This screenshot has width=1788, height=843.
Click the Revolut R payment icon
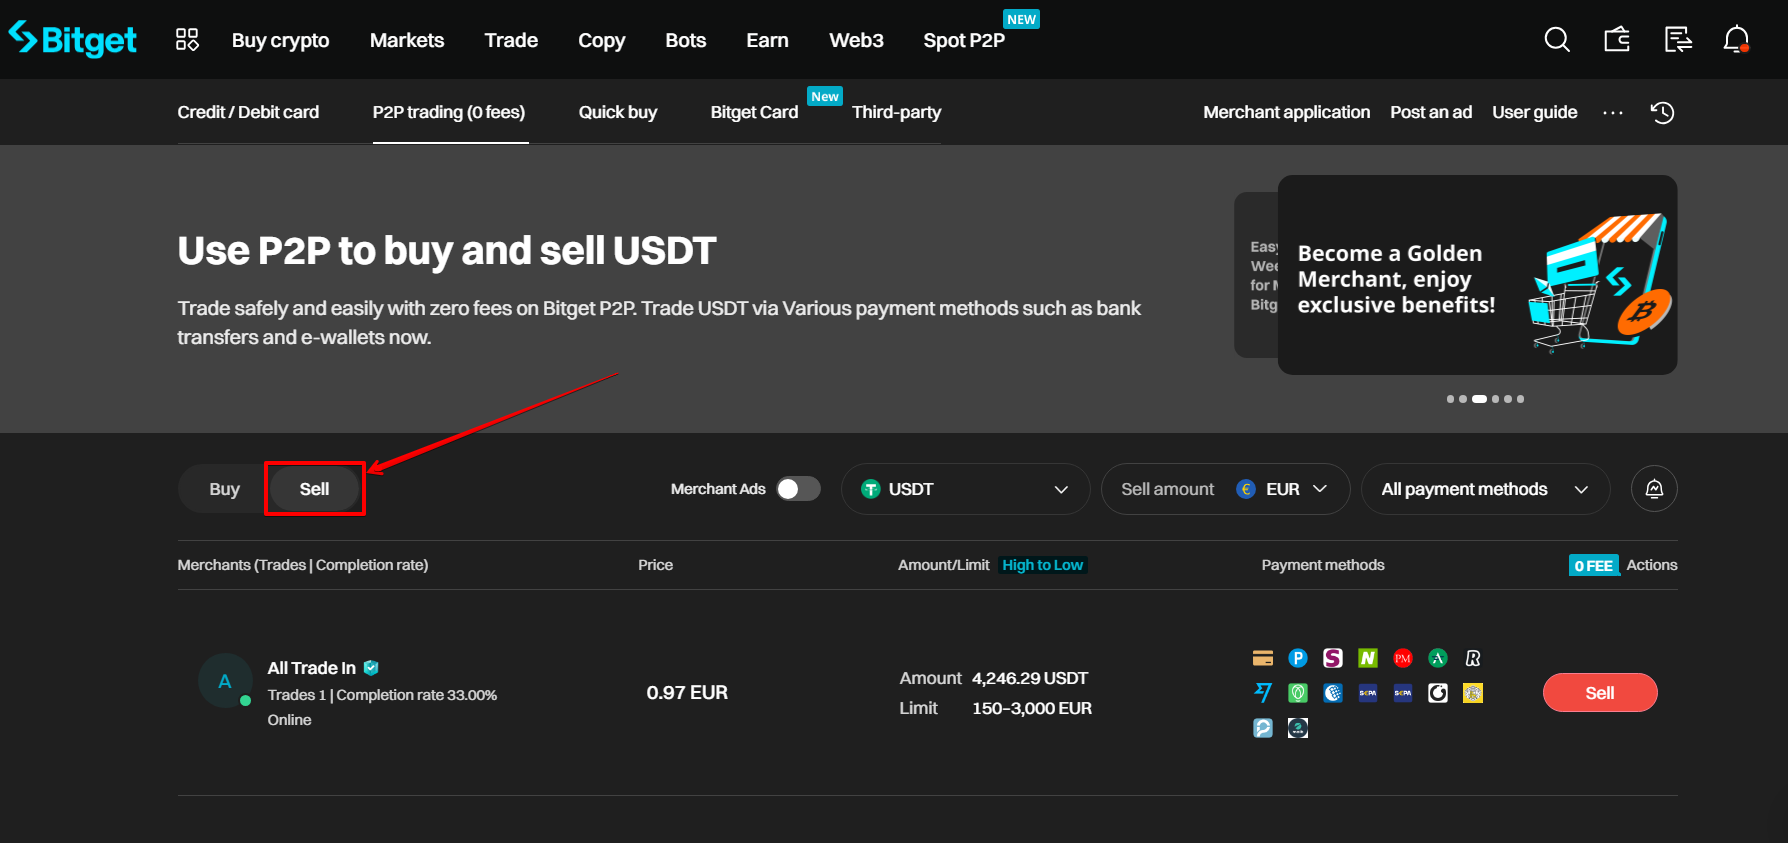tap(1473, 658)
